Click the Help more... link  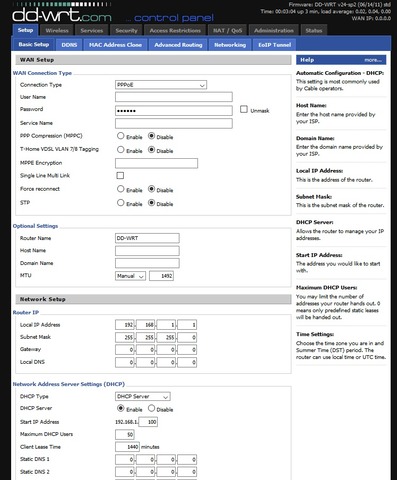(x=373, y=60)
